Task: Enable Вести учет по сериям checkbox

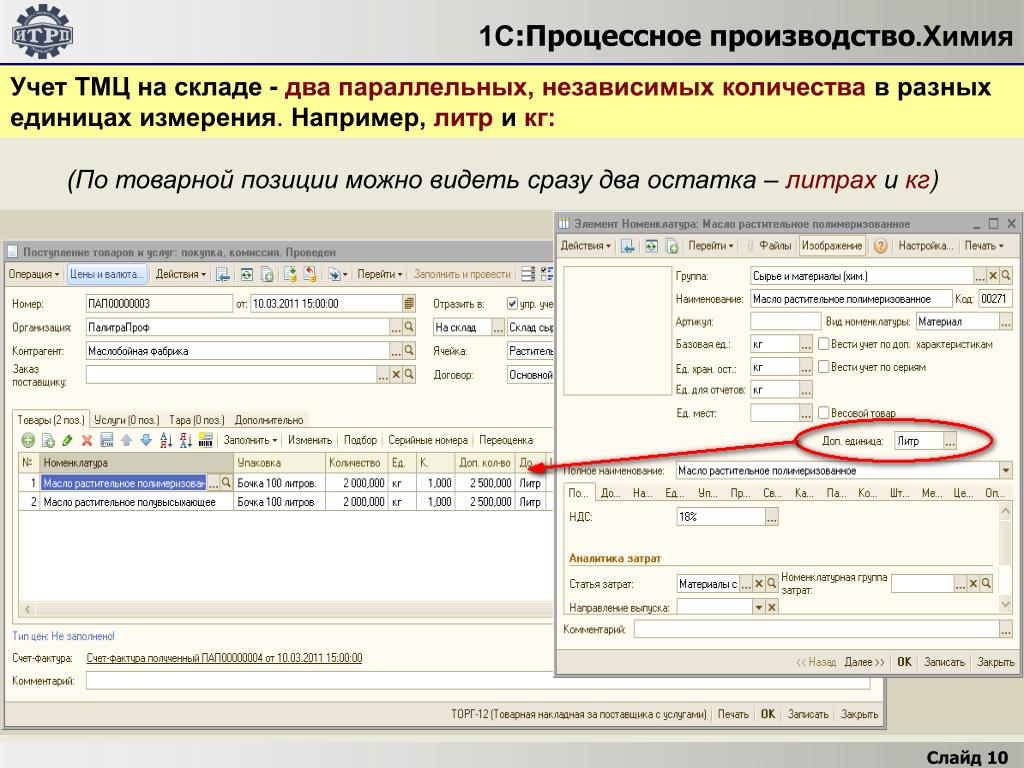Action: click(x=824, y=367)
